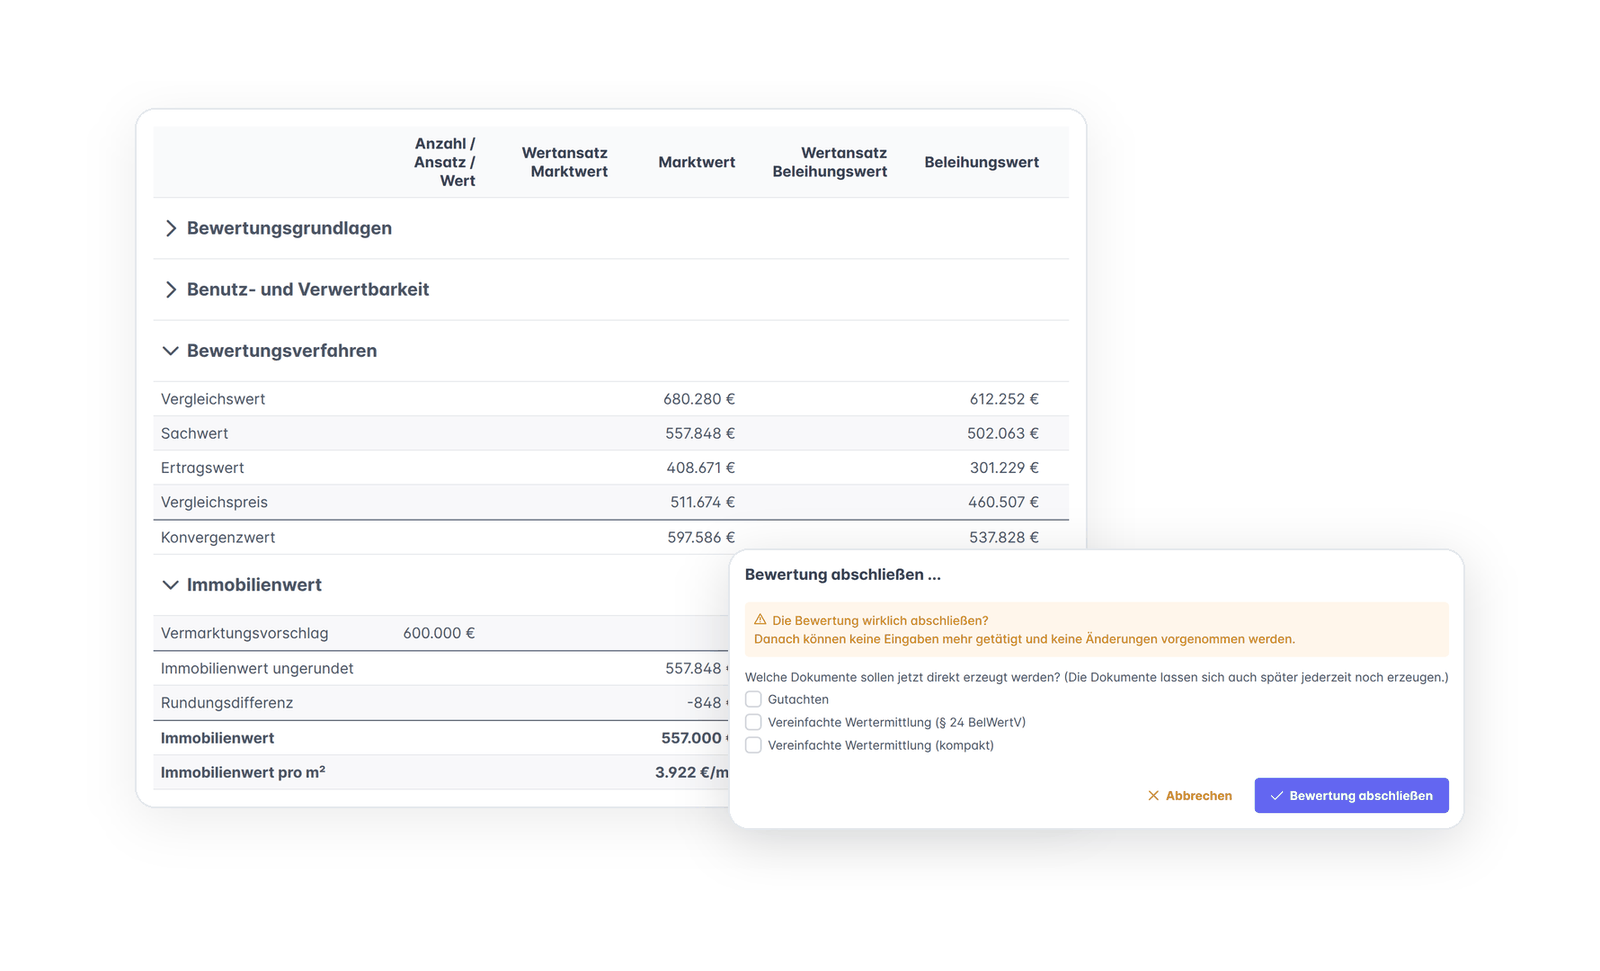Select the Immobilienwert pro m² row label
This screenshot has height=971, width=1600.
click(x=243, y=772)
